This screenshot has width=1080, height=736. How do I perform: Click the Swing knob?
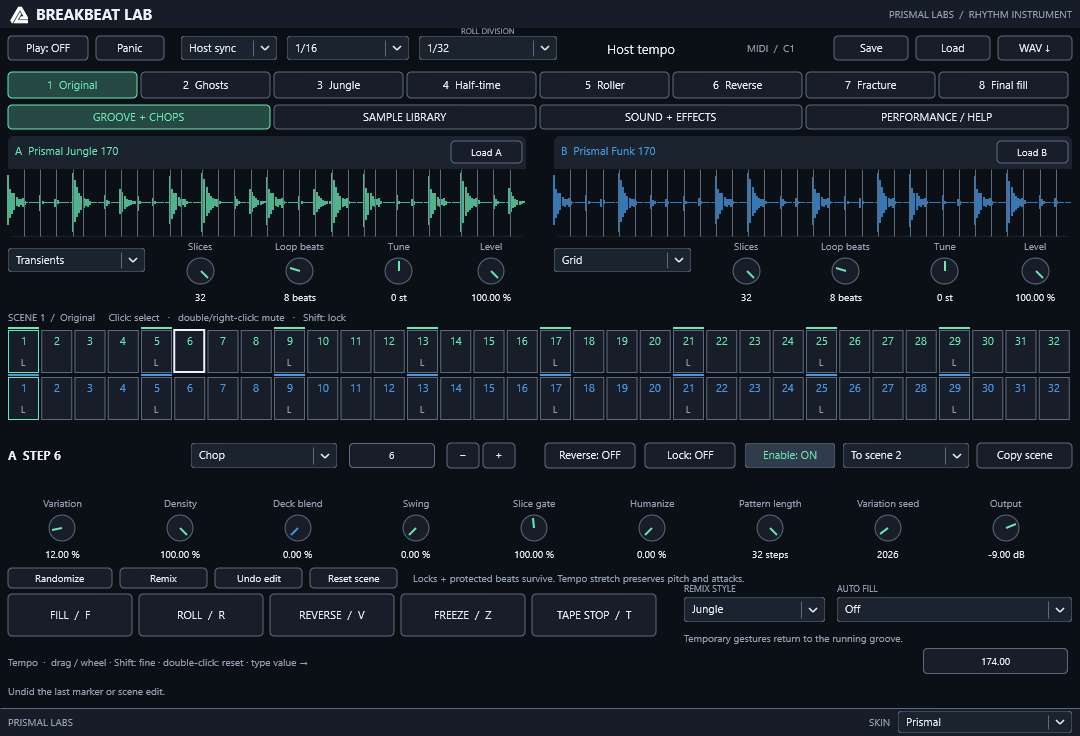pos(415,528)
